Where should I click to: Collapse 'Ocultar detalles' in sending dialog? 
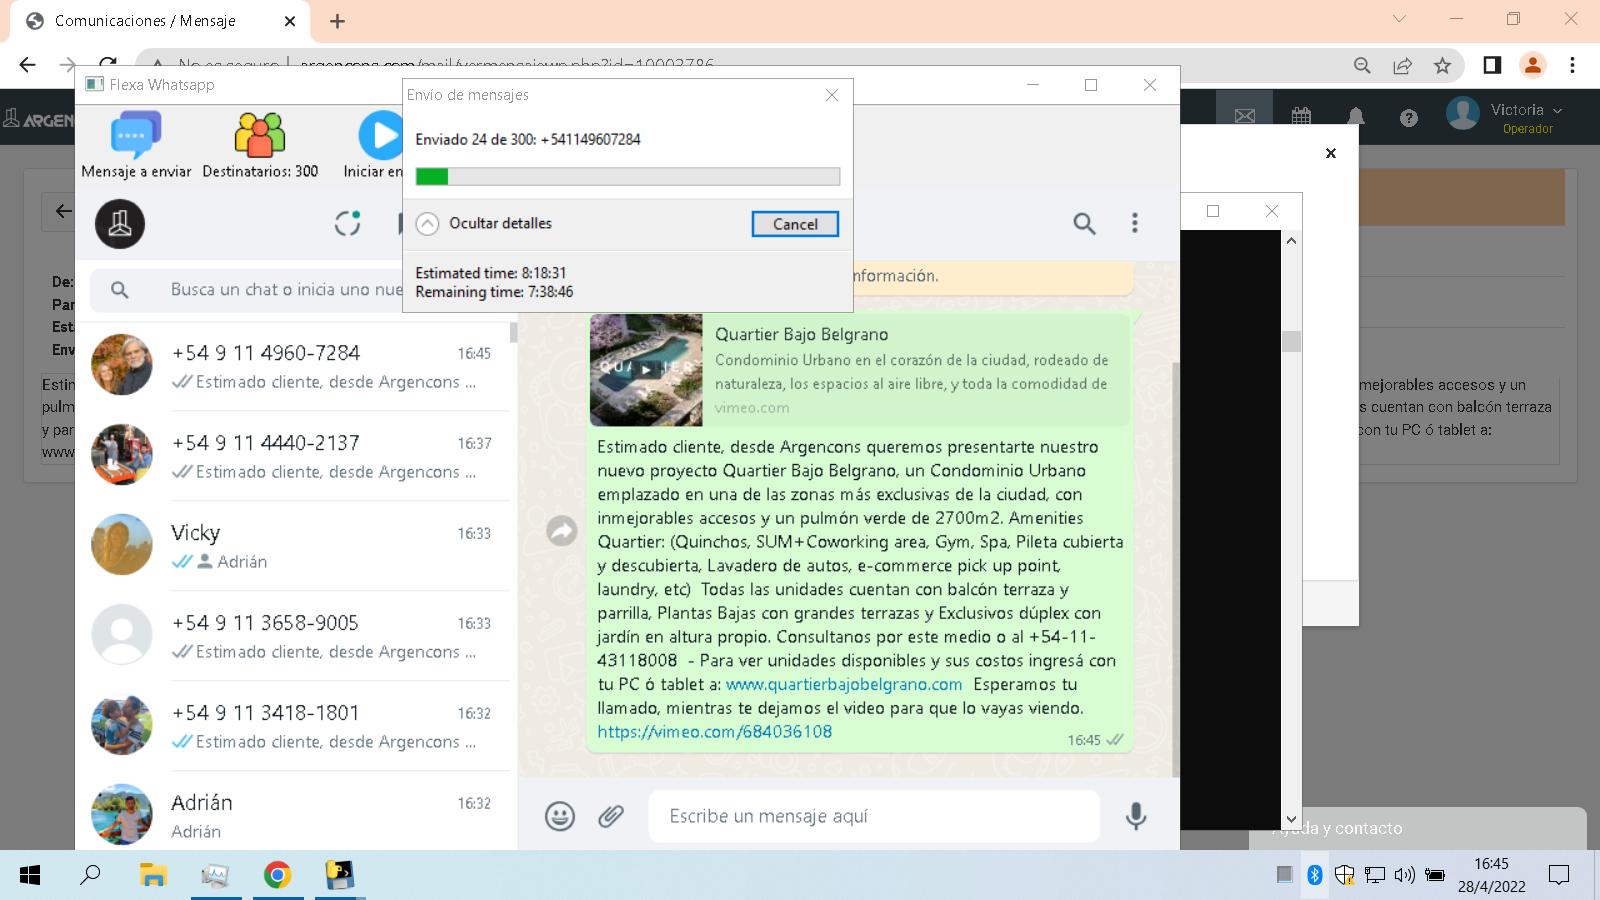484,223
